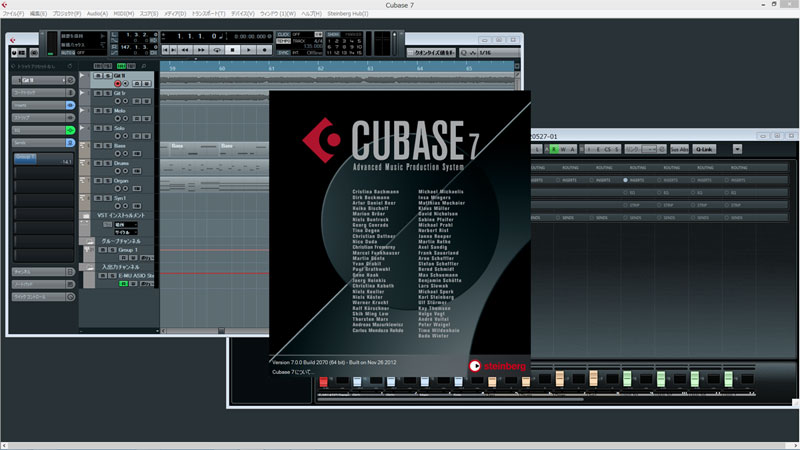The height and width of the screenshot is (450, 800).
Task: Click bar 60 on the project ruler
Action: pyautogui.click(x=222, y=68)
